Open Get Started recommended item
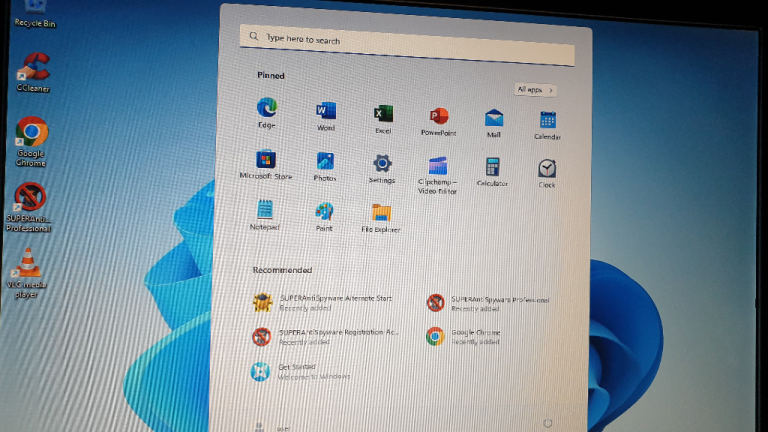768x432 pixels. [x=261, y=371]
